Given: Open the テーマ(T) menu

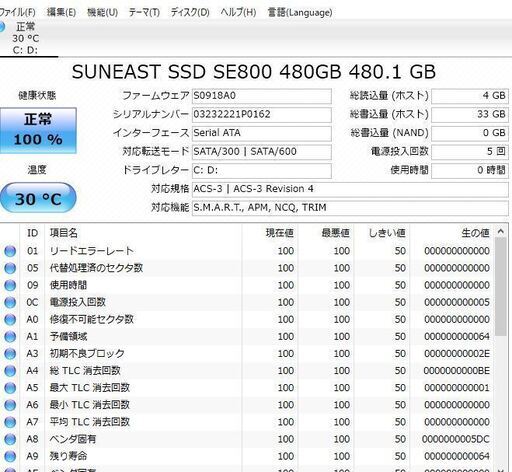Looking at the screenshot, I should tap(144, 13).
